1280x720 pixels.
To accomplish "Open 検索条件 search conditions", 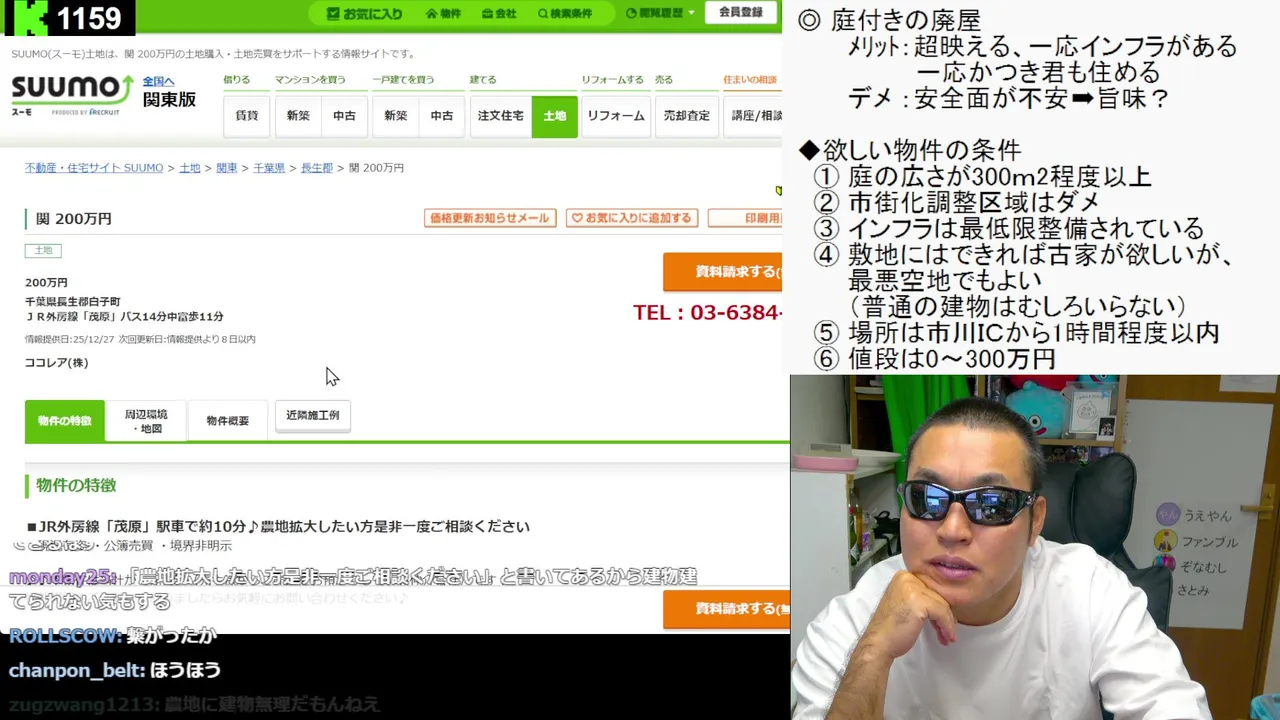I will tap(565, 14).
